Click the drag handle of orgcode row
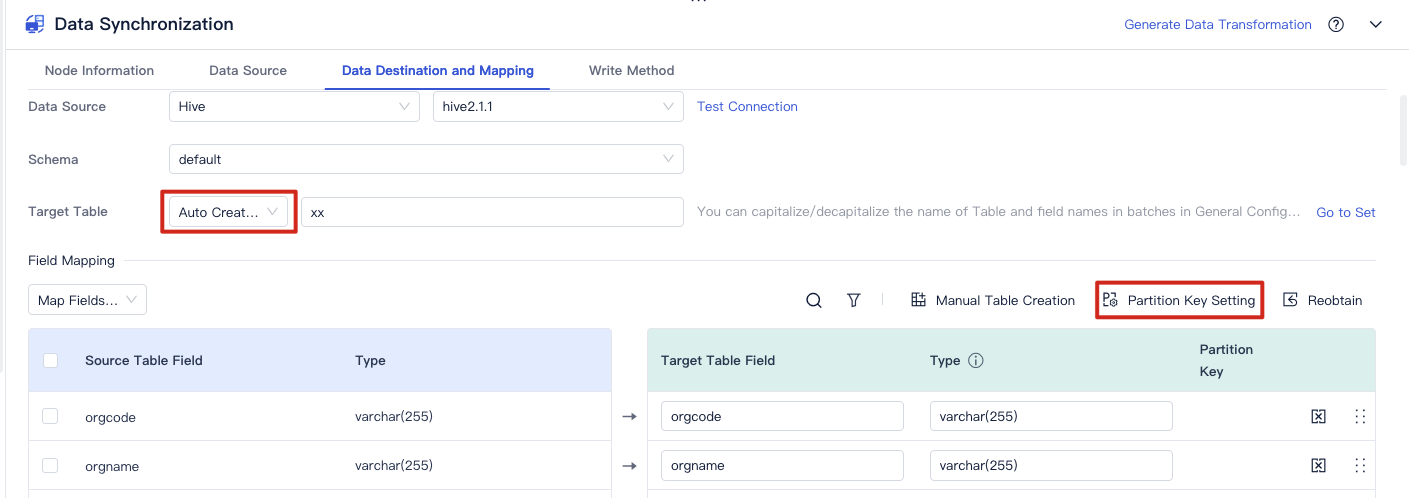Viewport: 1412px width, 498px height. tap(1360, 417)
